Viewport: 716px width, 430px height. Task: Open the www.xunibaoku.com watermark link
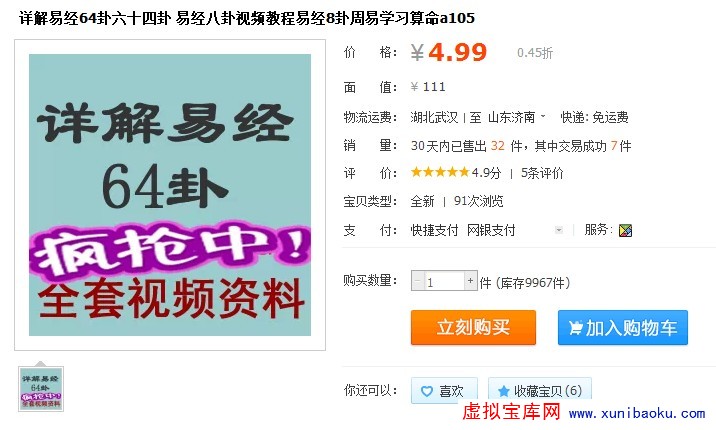[x=637, y=414]
